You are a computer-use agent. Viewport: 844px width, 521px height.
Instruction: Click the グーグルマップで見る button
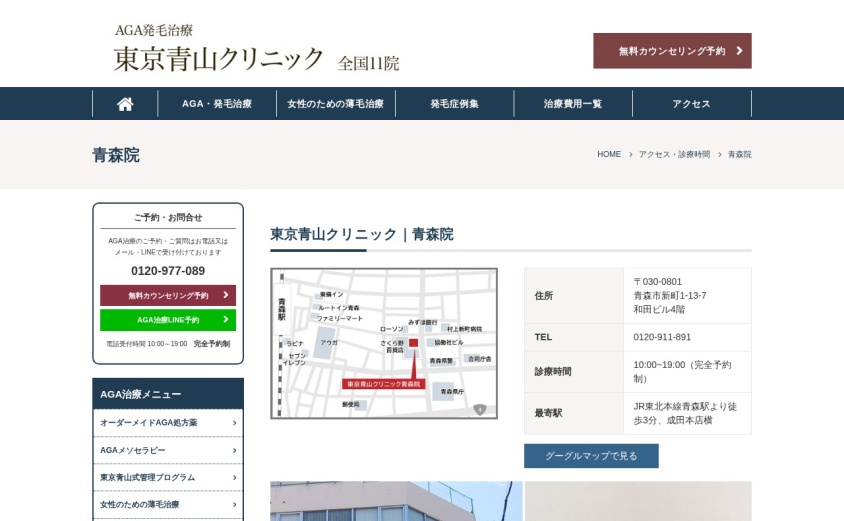point(591,456)
